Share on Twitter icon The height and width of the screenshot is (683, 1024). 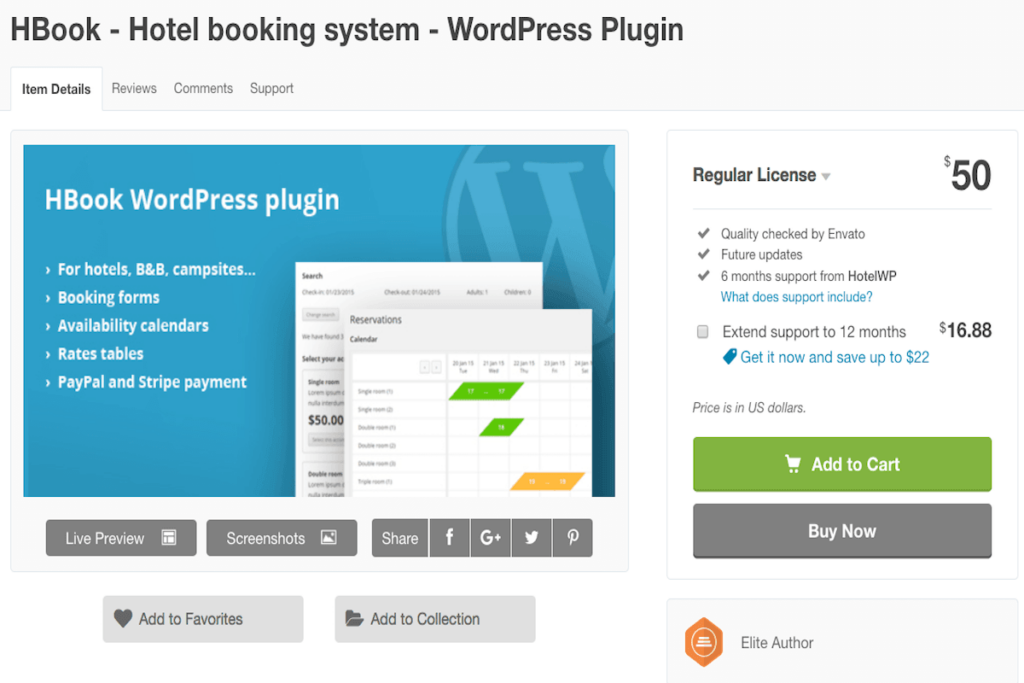pyautogui.click(x=532, y=538)
